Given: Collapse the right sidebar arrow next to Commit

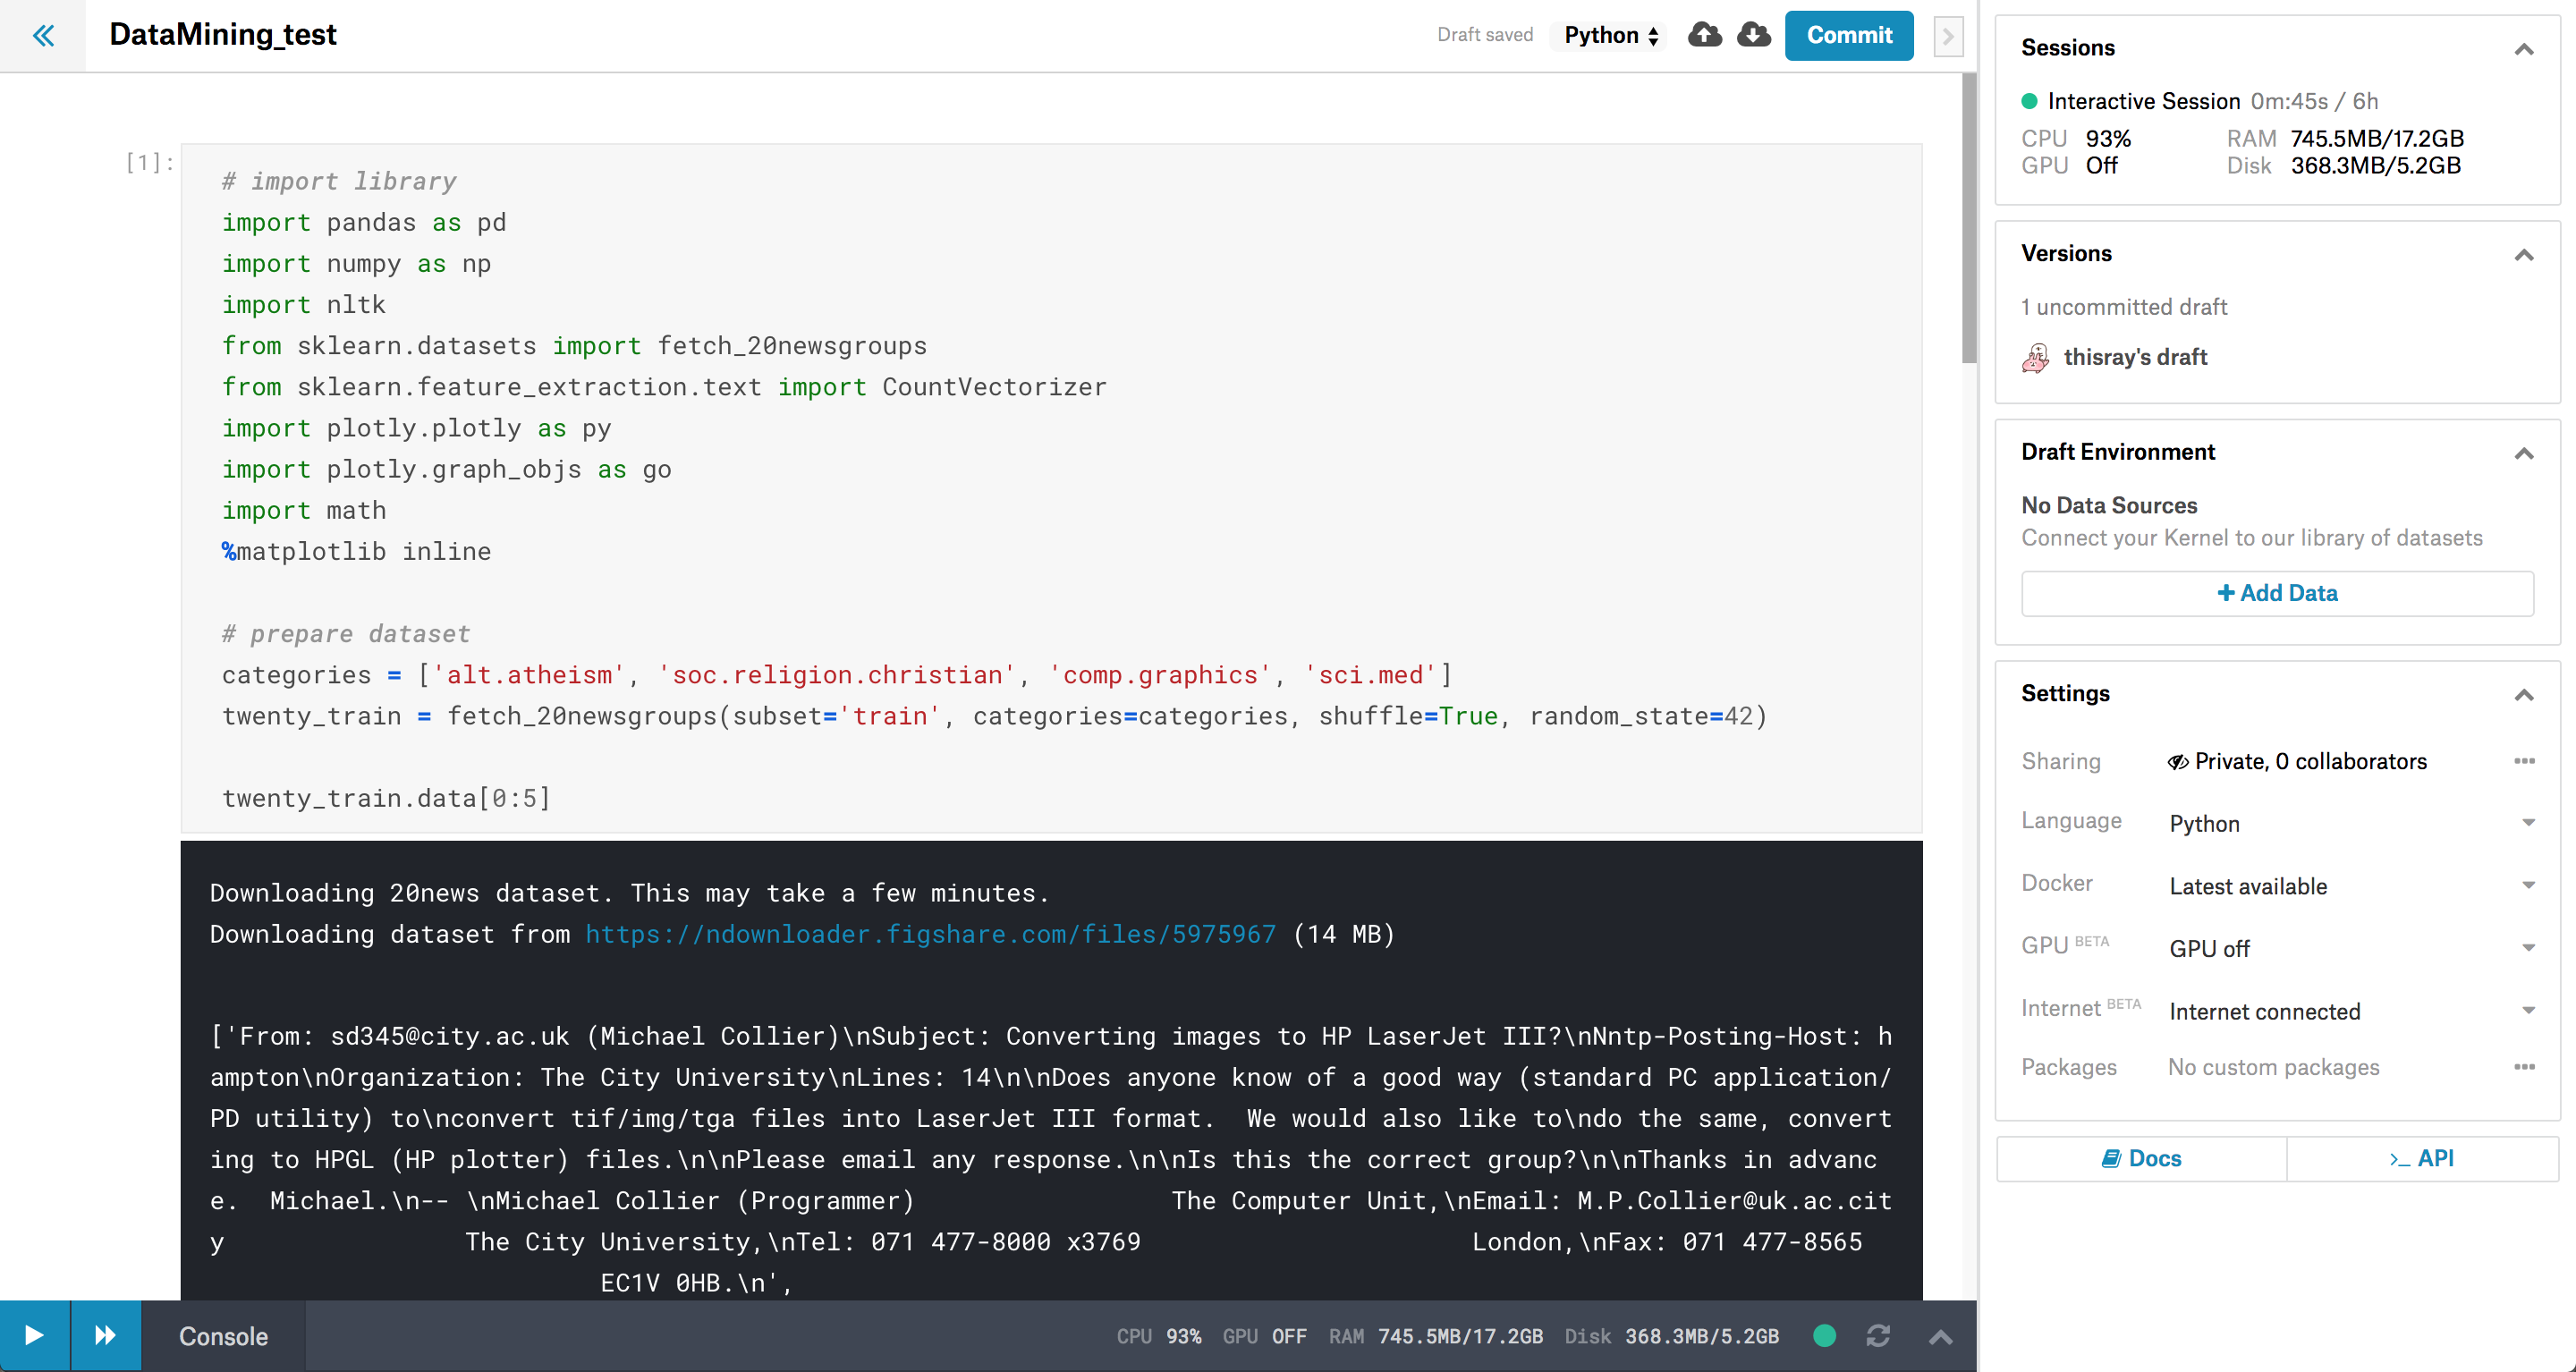Looking at the screenshot, I should pyautogui.click(x=1948, y=36).
